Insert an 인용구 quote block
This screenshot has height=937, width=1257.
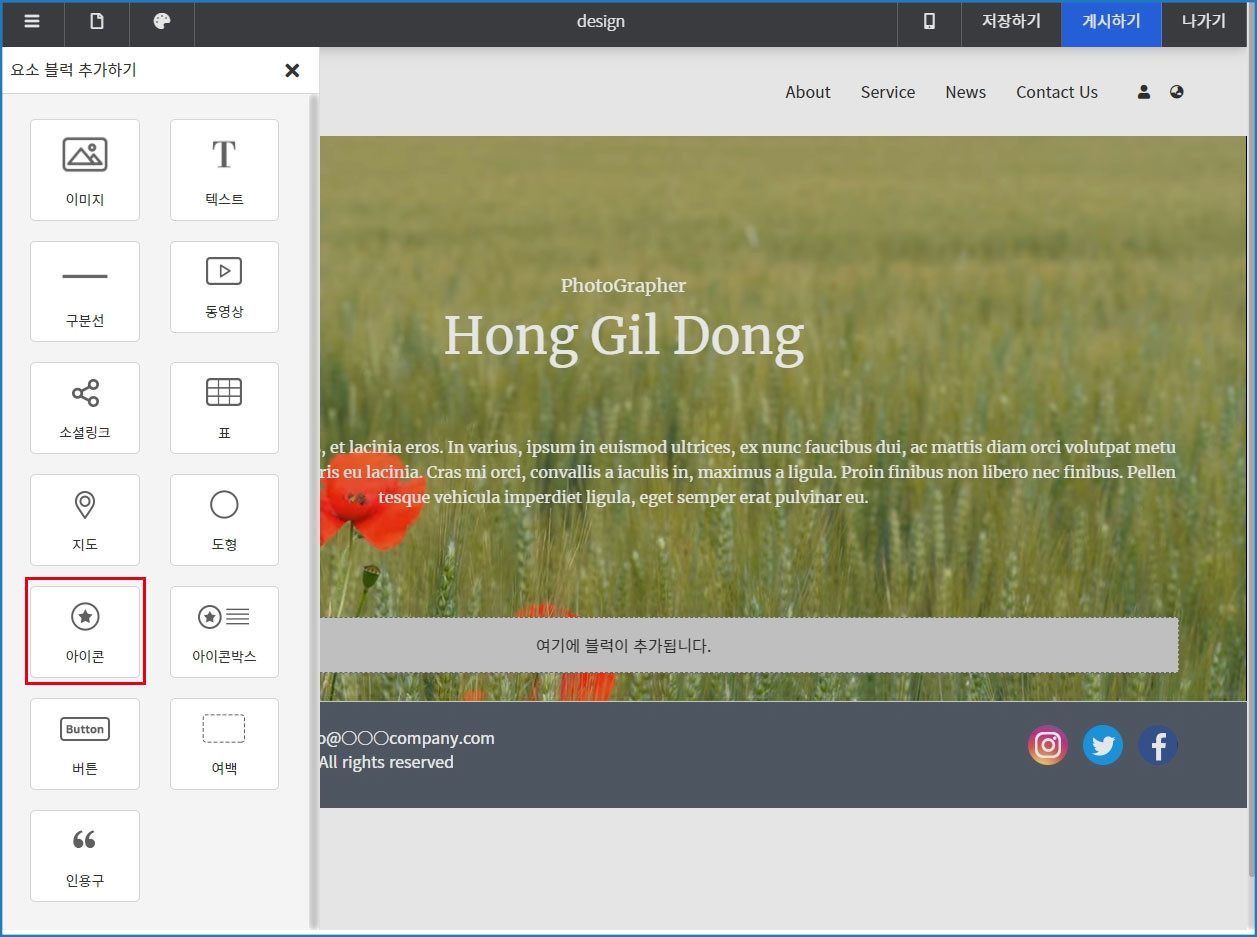85,855
